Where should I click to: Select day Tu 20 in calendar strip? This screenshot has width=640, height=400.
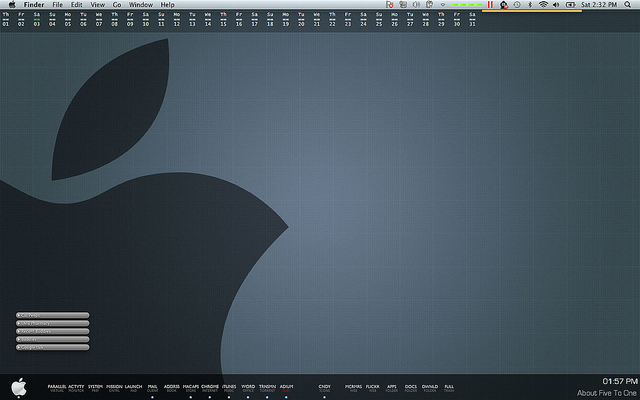[301, 19]
